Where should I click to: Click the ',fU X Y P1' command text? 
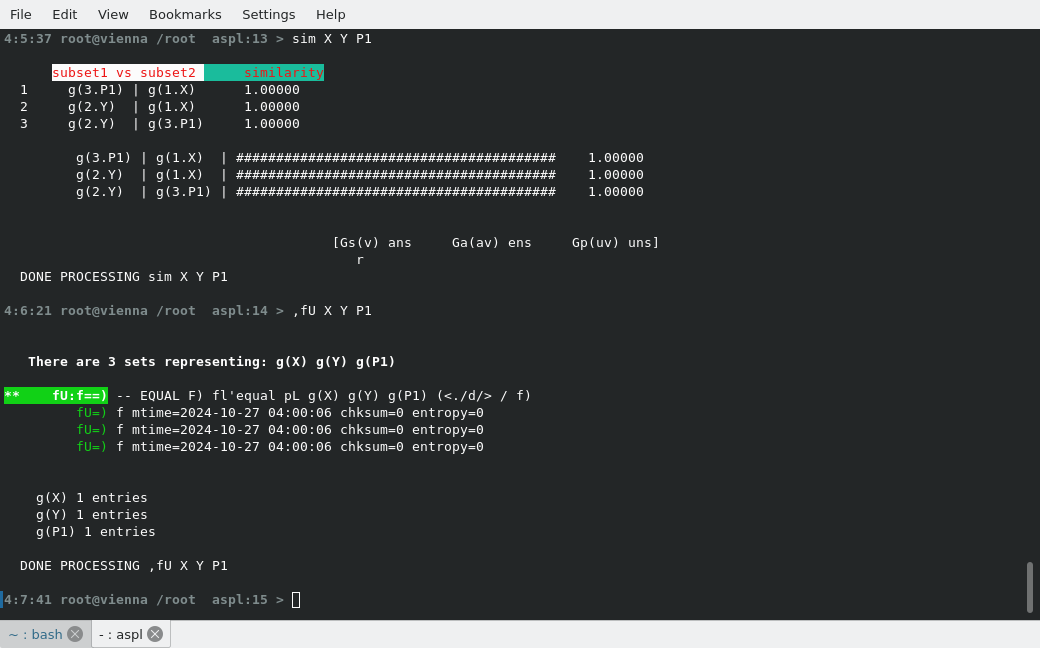click(x=332, y=311)
